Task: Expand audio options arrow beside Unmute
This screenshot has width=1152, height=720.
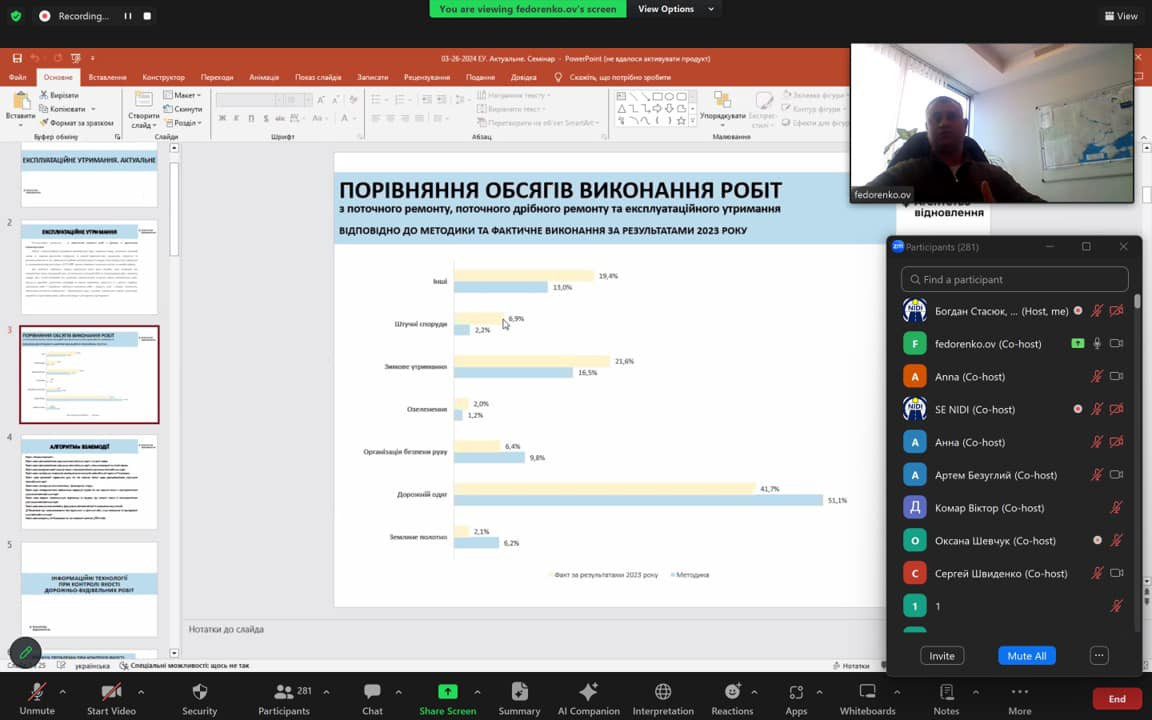Action: point(63,691)
